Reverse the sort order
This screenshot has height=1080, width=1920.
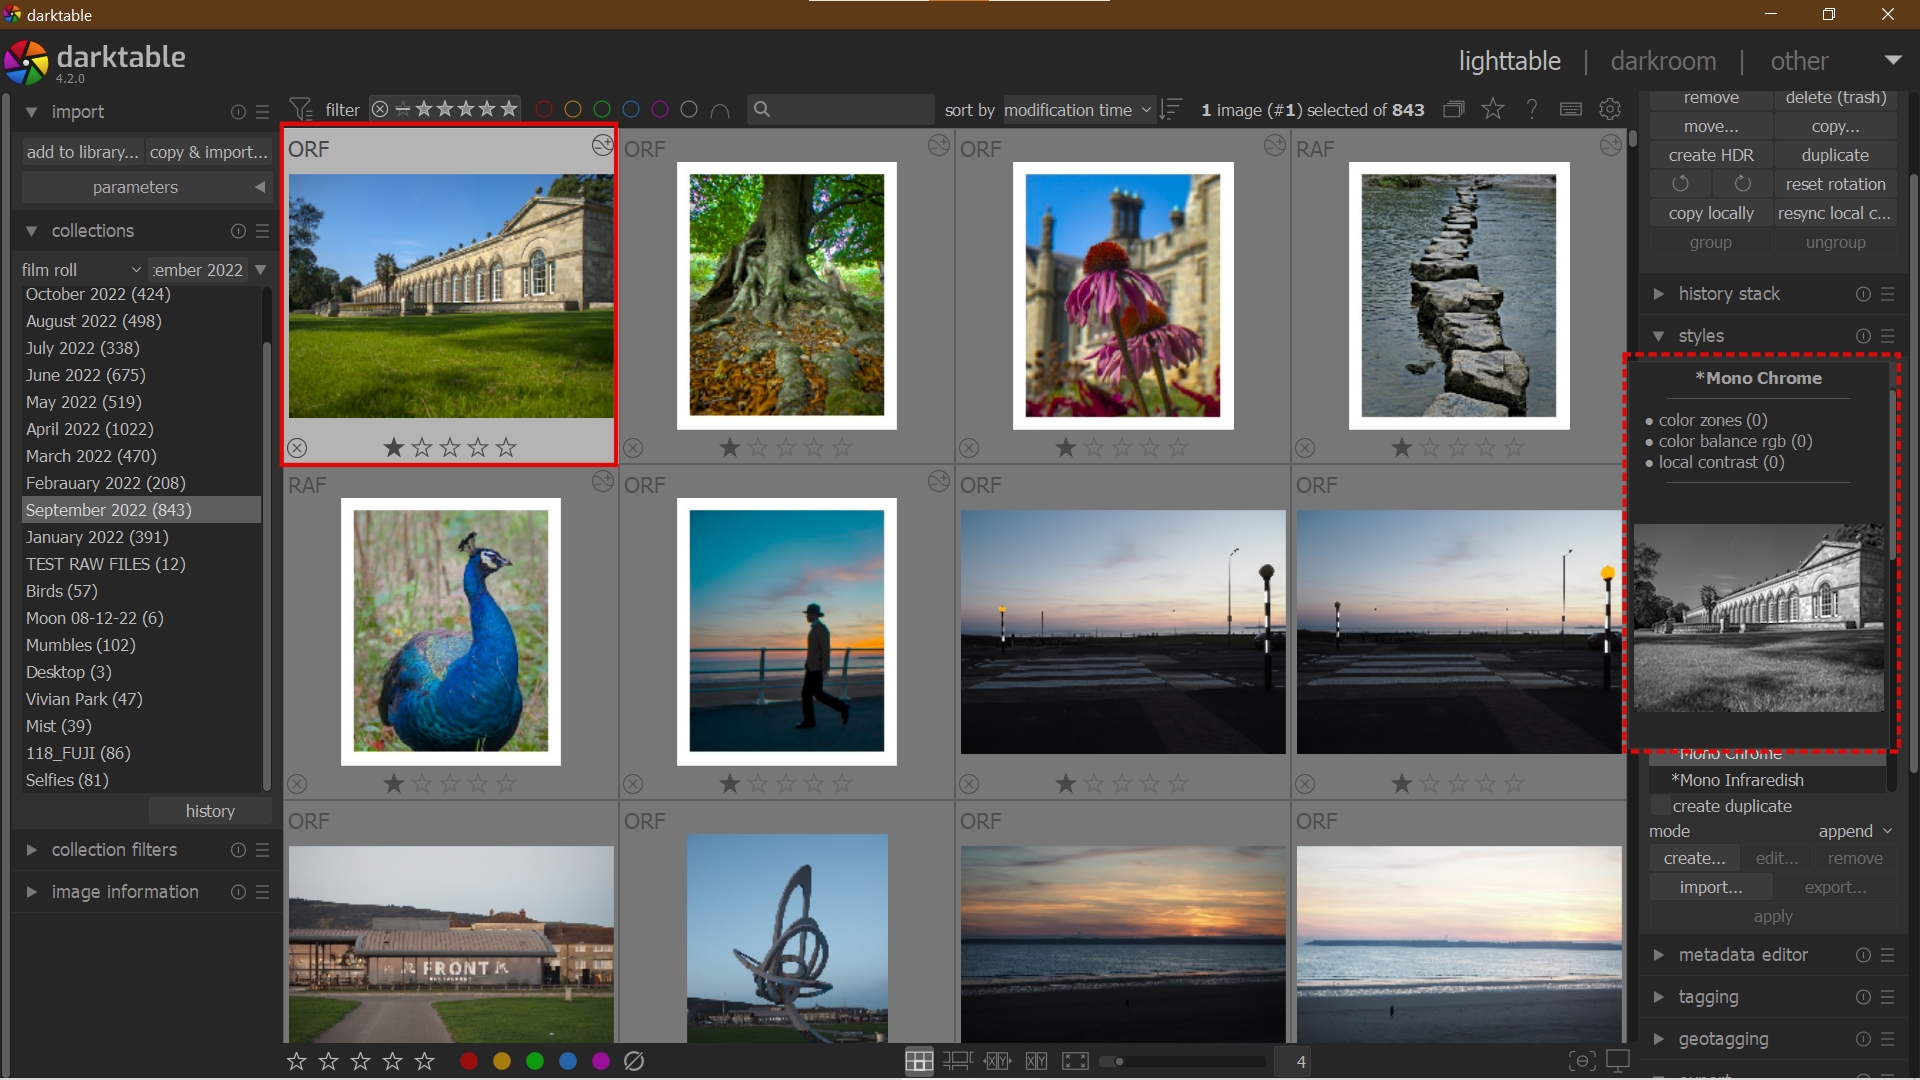[1171, 109]
